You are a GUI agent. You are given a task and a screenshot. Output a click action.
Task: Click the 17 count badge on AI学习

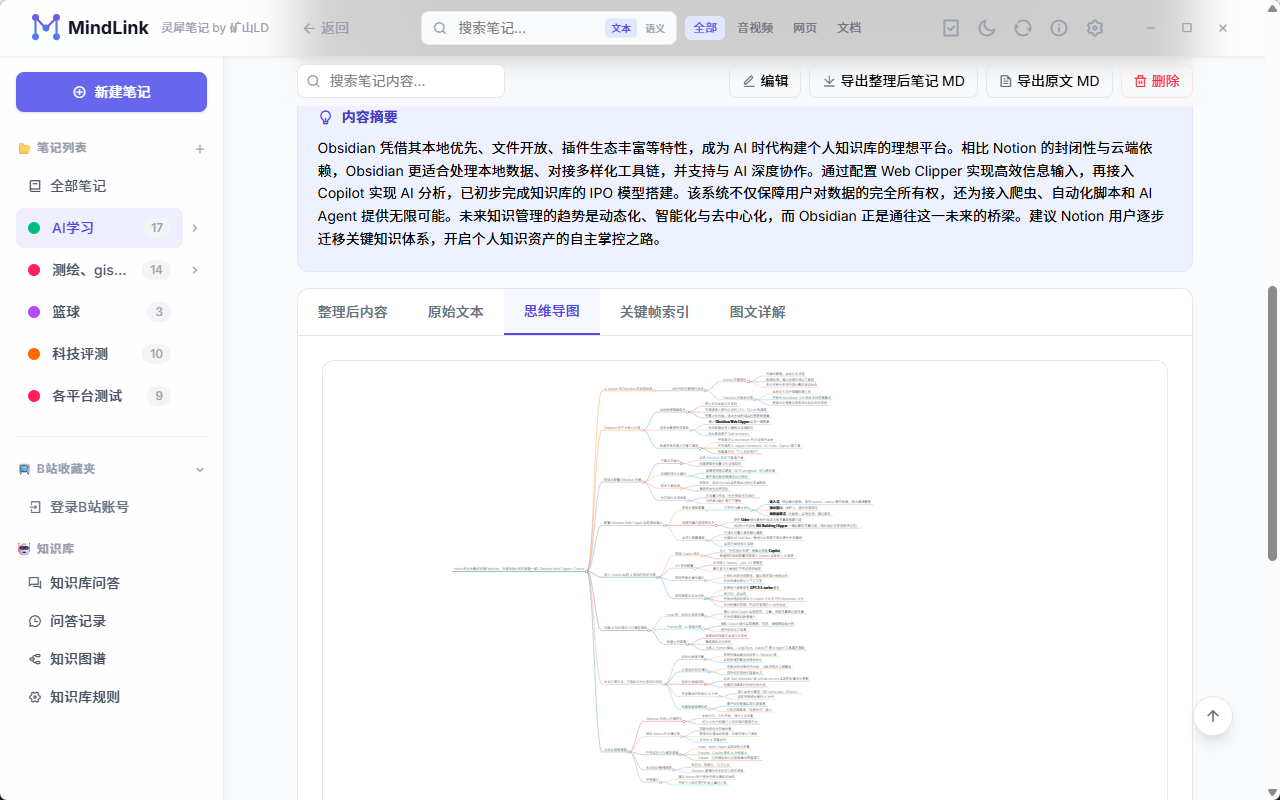tap(157, 228)
